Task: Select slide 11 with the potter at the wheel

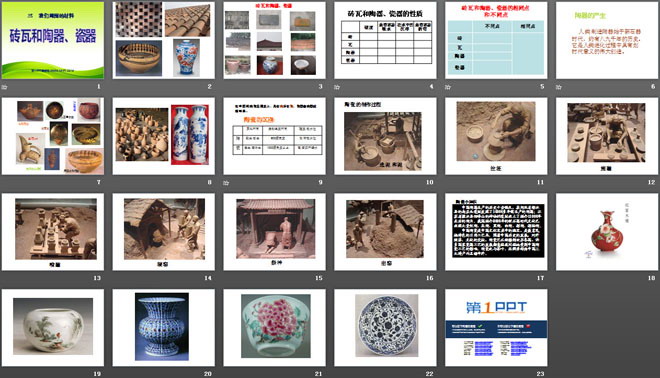Action: [x=496, y=136]
